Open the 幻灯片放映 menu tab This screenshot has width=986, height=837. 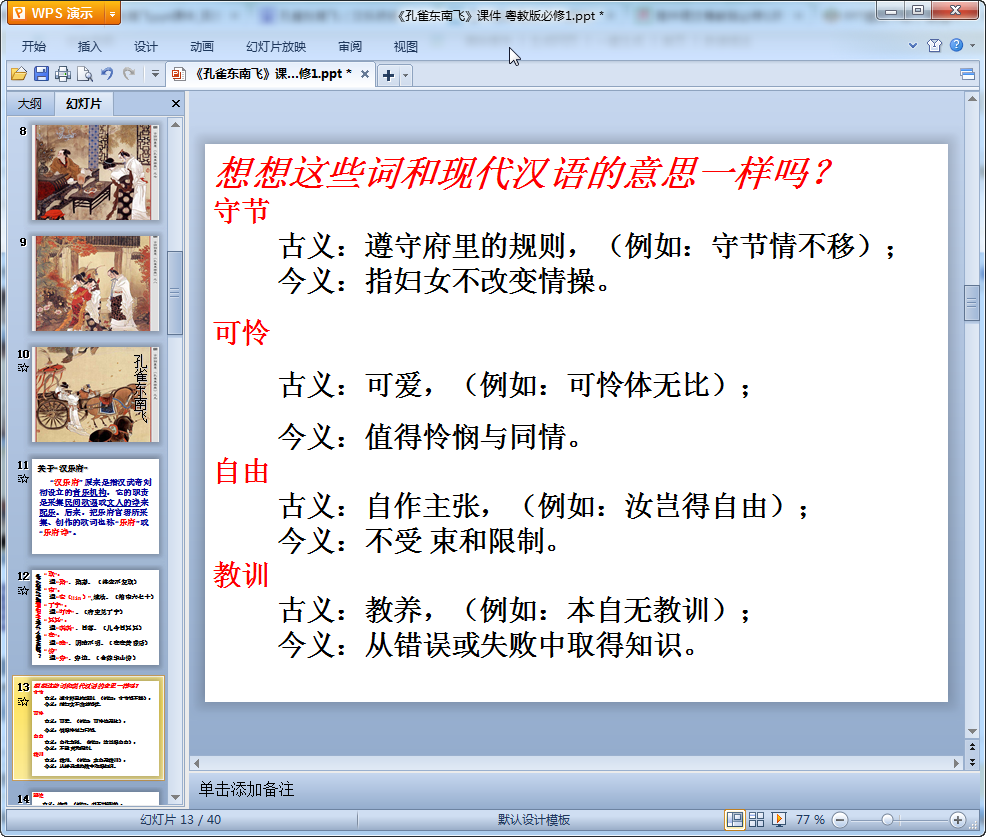point(276,47)
